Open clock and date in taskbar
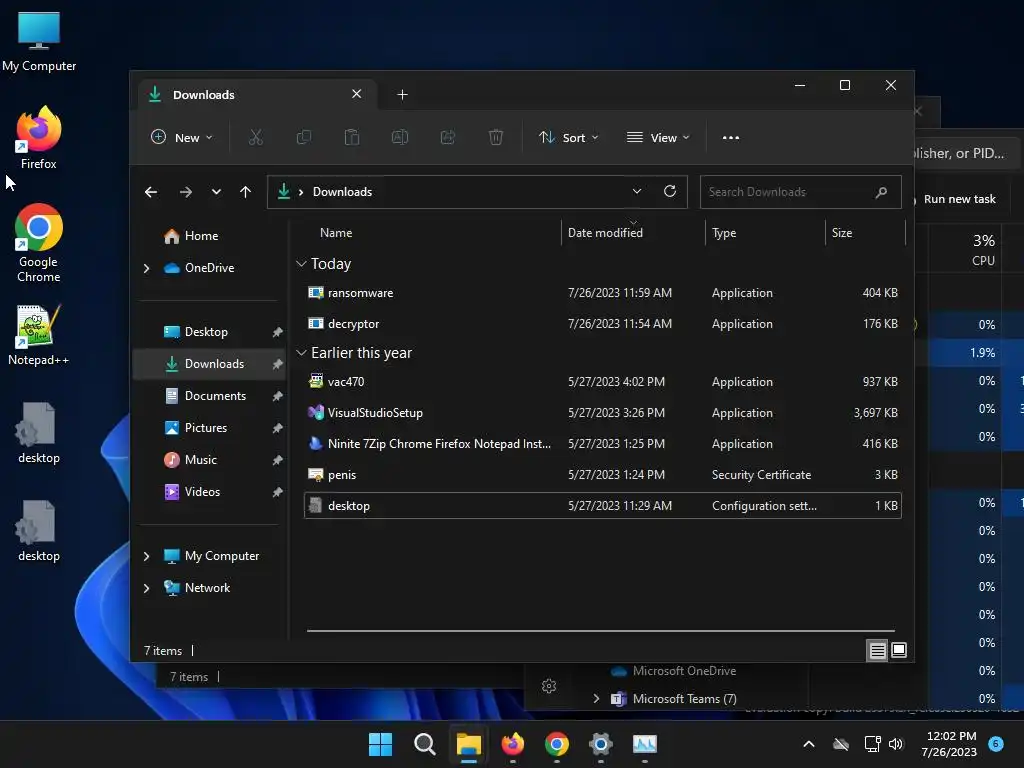The width and height of the screenshot is (1024, 768). [x=950, y=744]
